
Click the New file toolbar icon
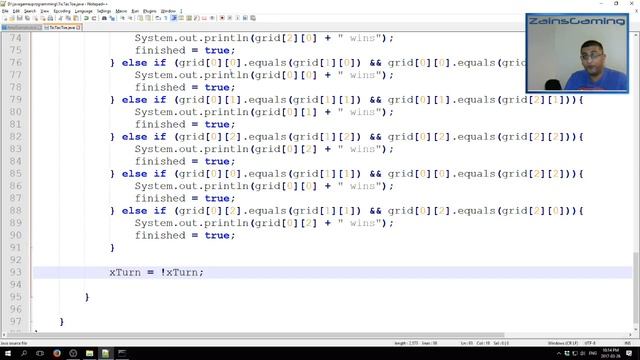coord(5,18)
